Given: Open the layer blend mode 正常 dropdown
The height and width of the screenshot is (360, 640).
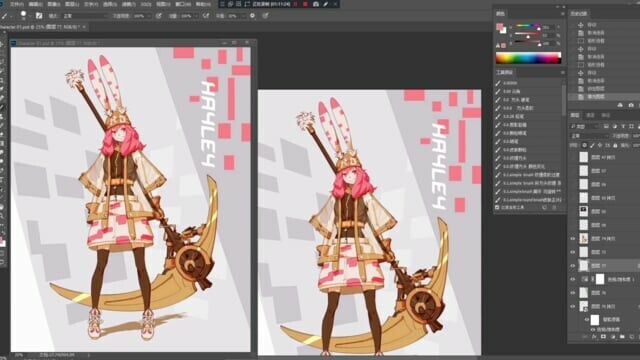Looking at the screenshot, I should 589,136.
